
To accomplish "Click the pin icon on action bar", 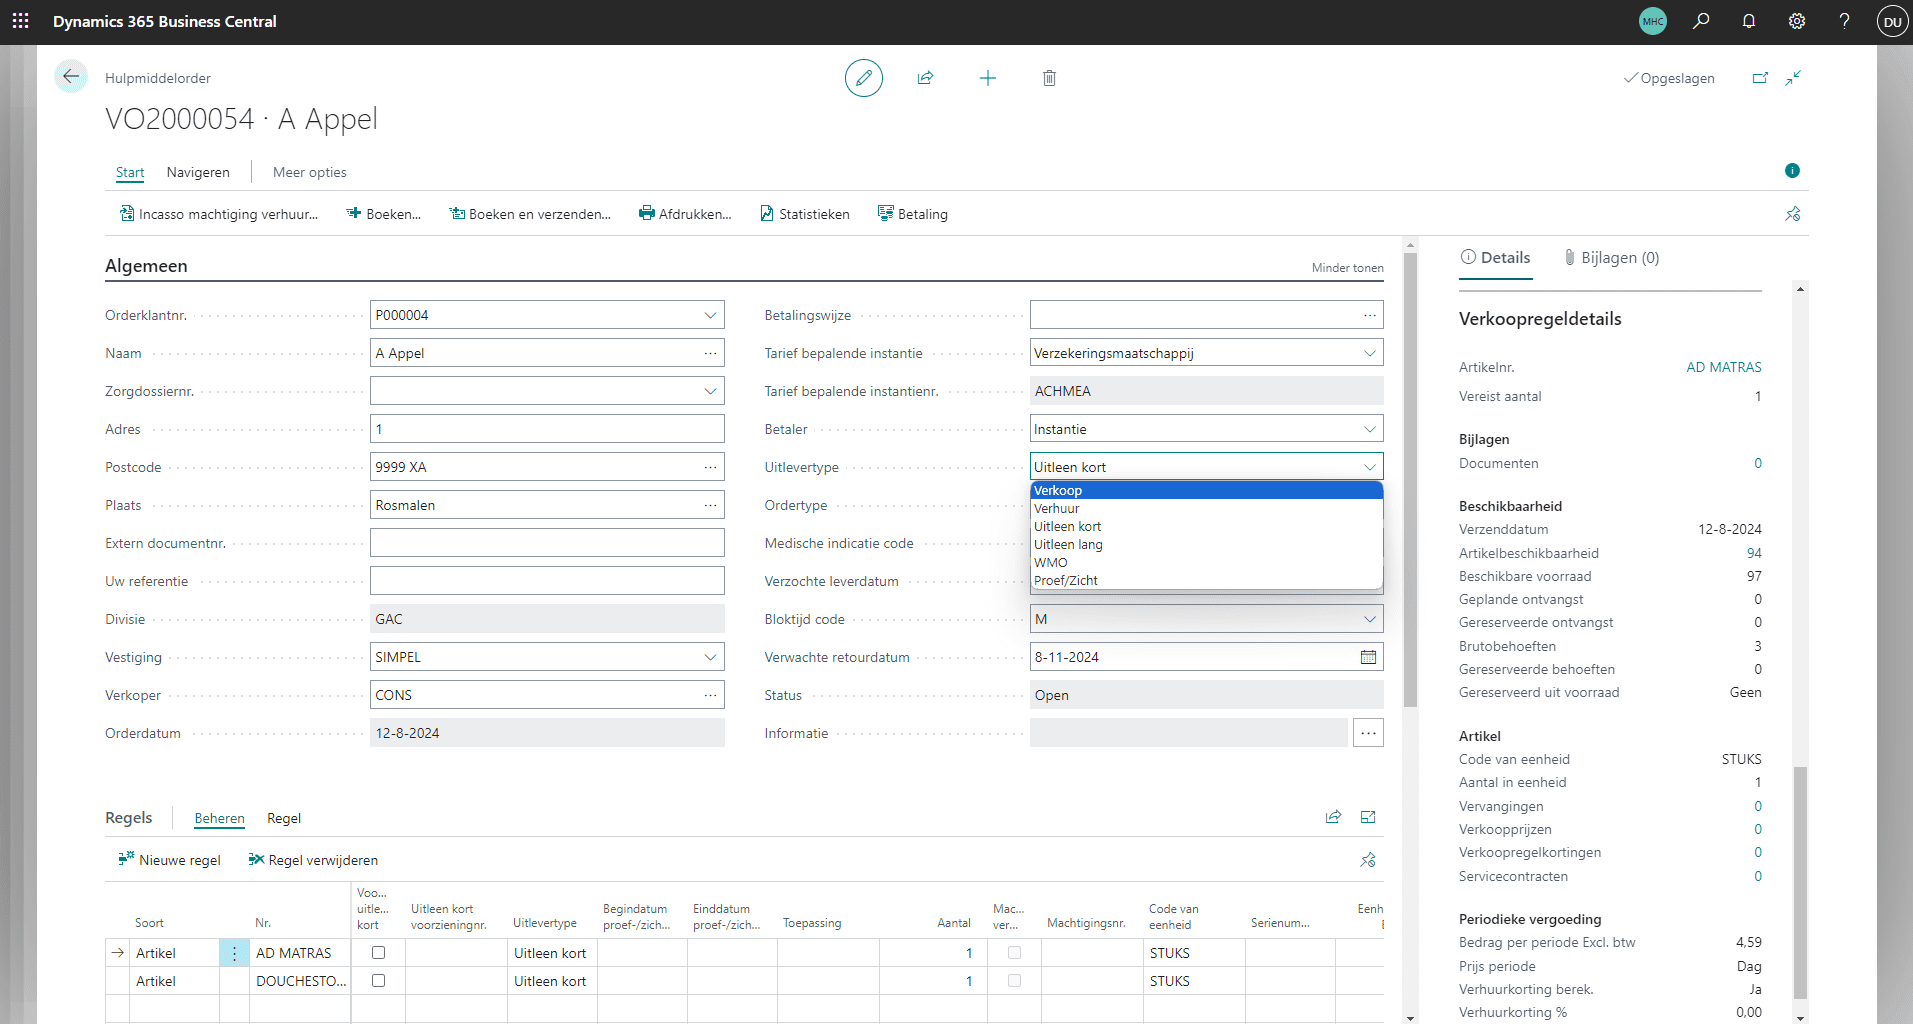I will 1793,214.
